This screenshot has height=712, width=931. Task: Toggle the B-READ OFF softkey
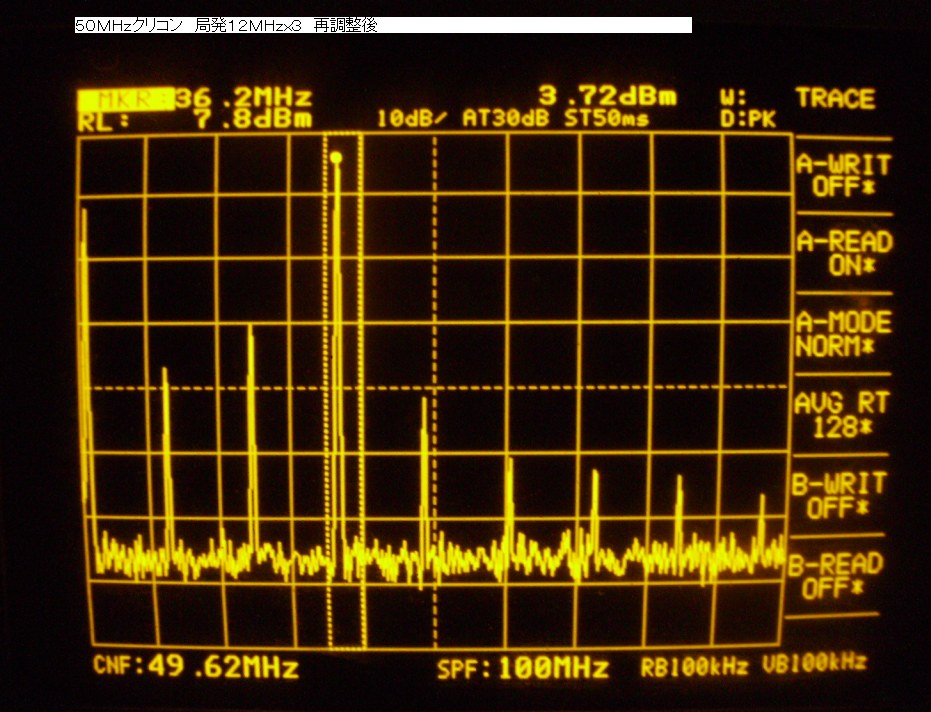coord(835,576)
